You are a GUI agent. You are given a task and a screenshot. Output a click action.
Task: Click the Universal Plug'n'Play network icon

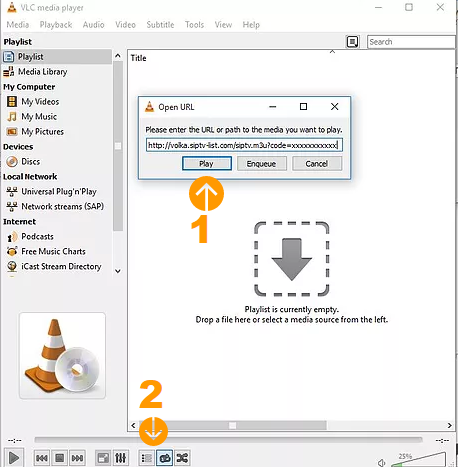click(x=12, y=192)
